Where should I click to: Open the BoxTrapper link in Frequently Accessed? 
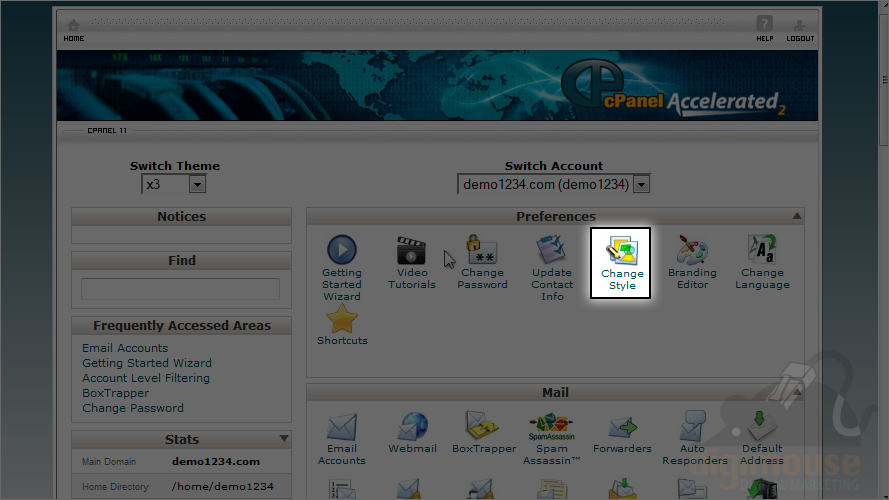click(116, 393)
